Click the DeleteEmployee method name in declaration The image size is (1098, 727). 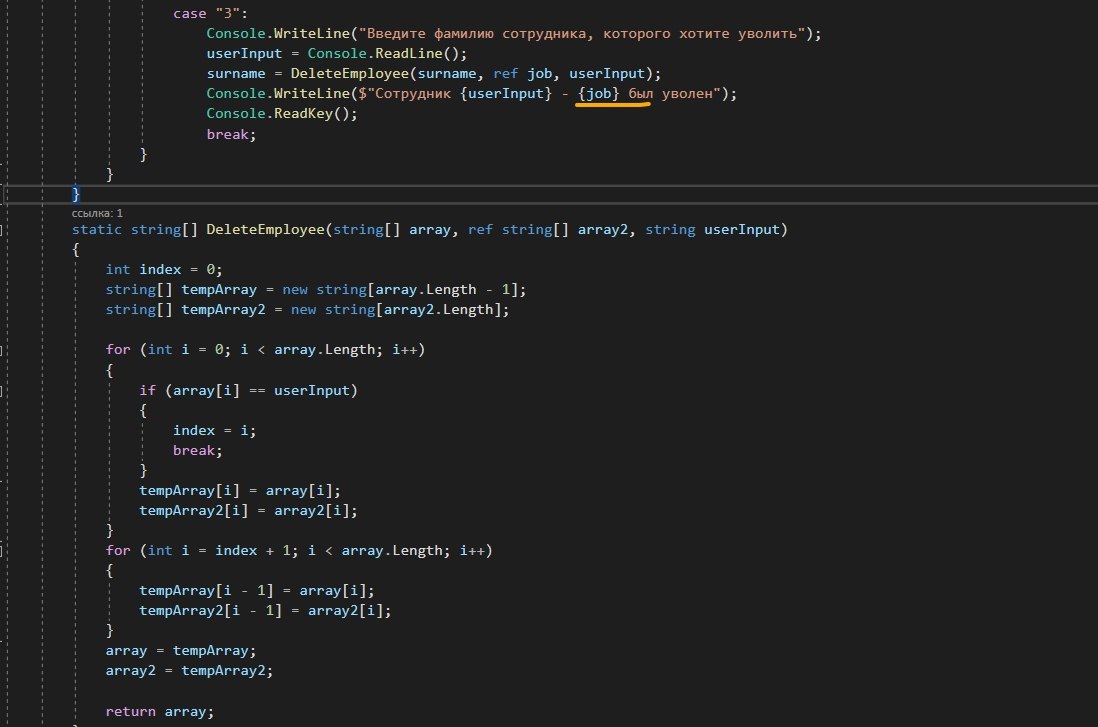point(265,230)
